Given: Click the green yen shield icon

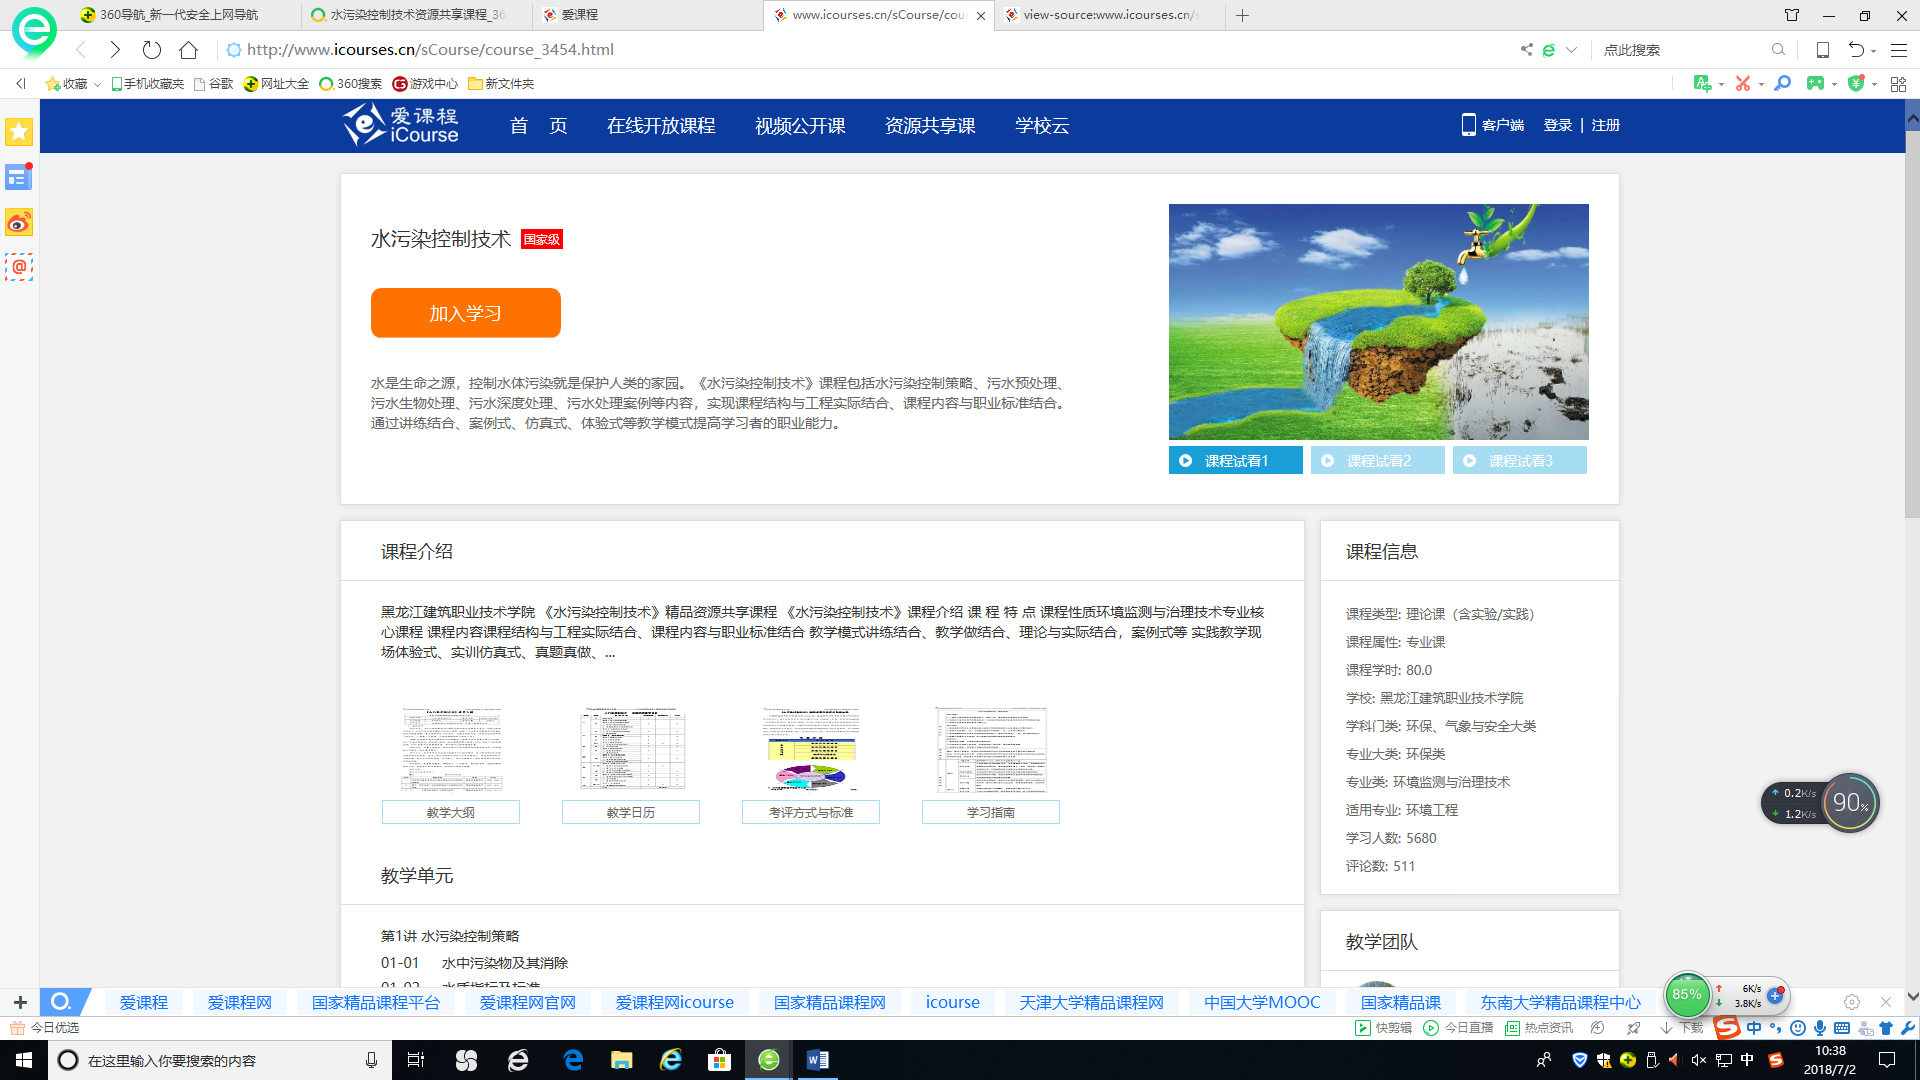Looking at the screenshot, I should tap(1856, 83).
